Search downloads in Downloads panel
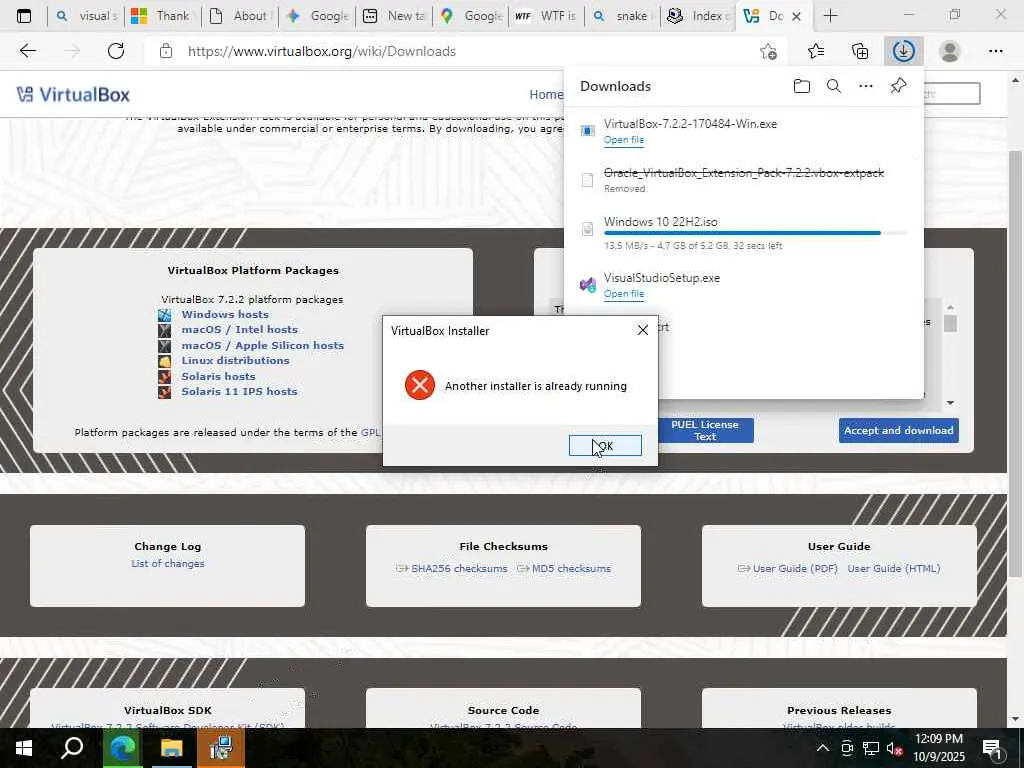 point(834,86)
